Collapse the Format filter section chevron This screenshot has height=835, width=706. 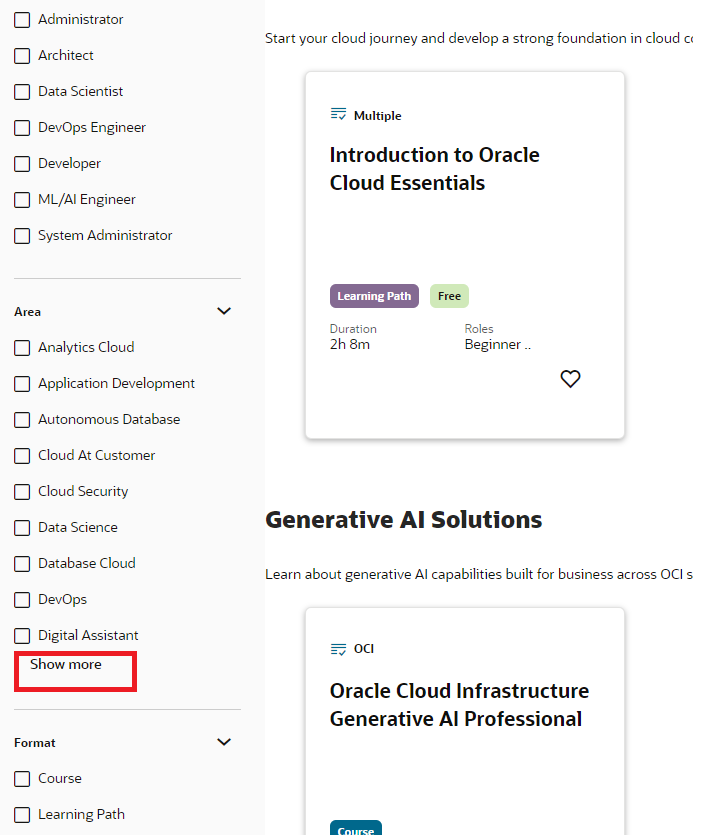(224, 742)
